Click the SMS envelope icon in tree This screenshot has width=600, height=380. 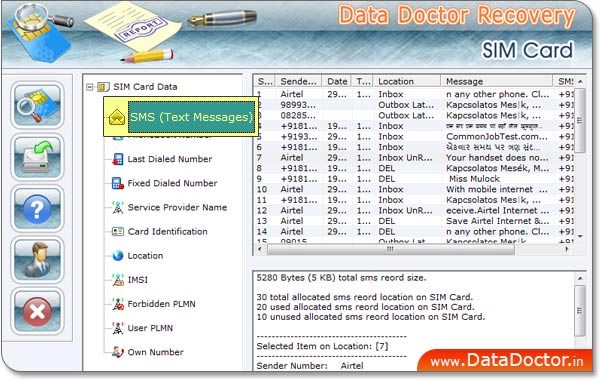click(117, 117)
